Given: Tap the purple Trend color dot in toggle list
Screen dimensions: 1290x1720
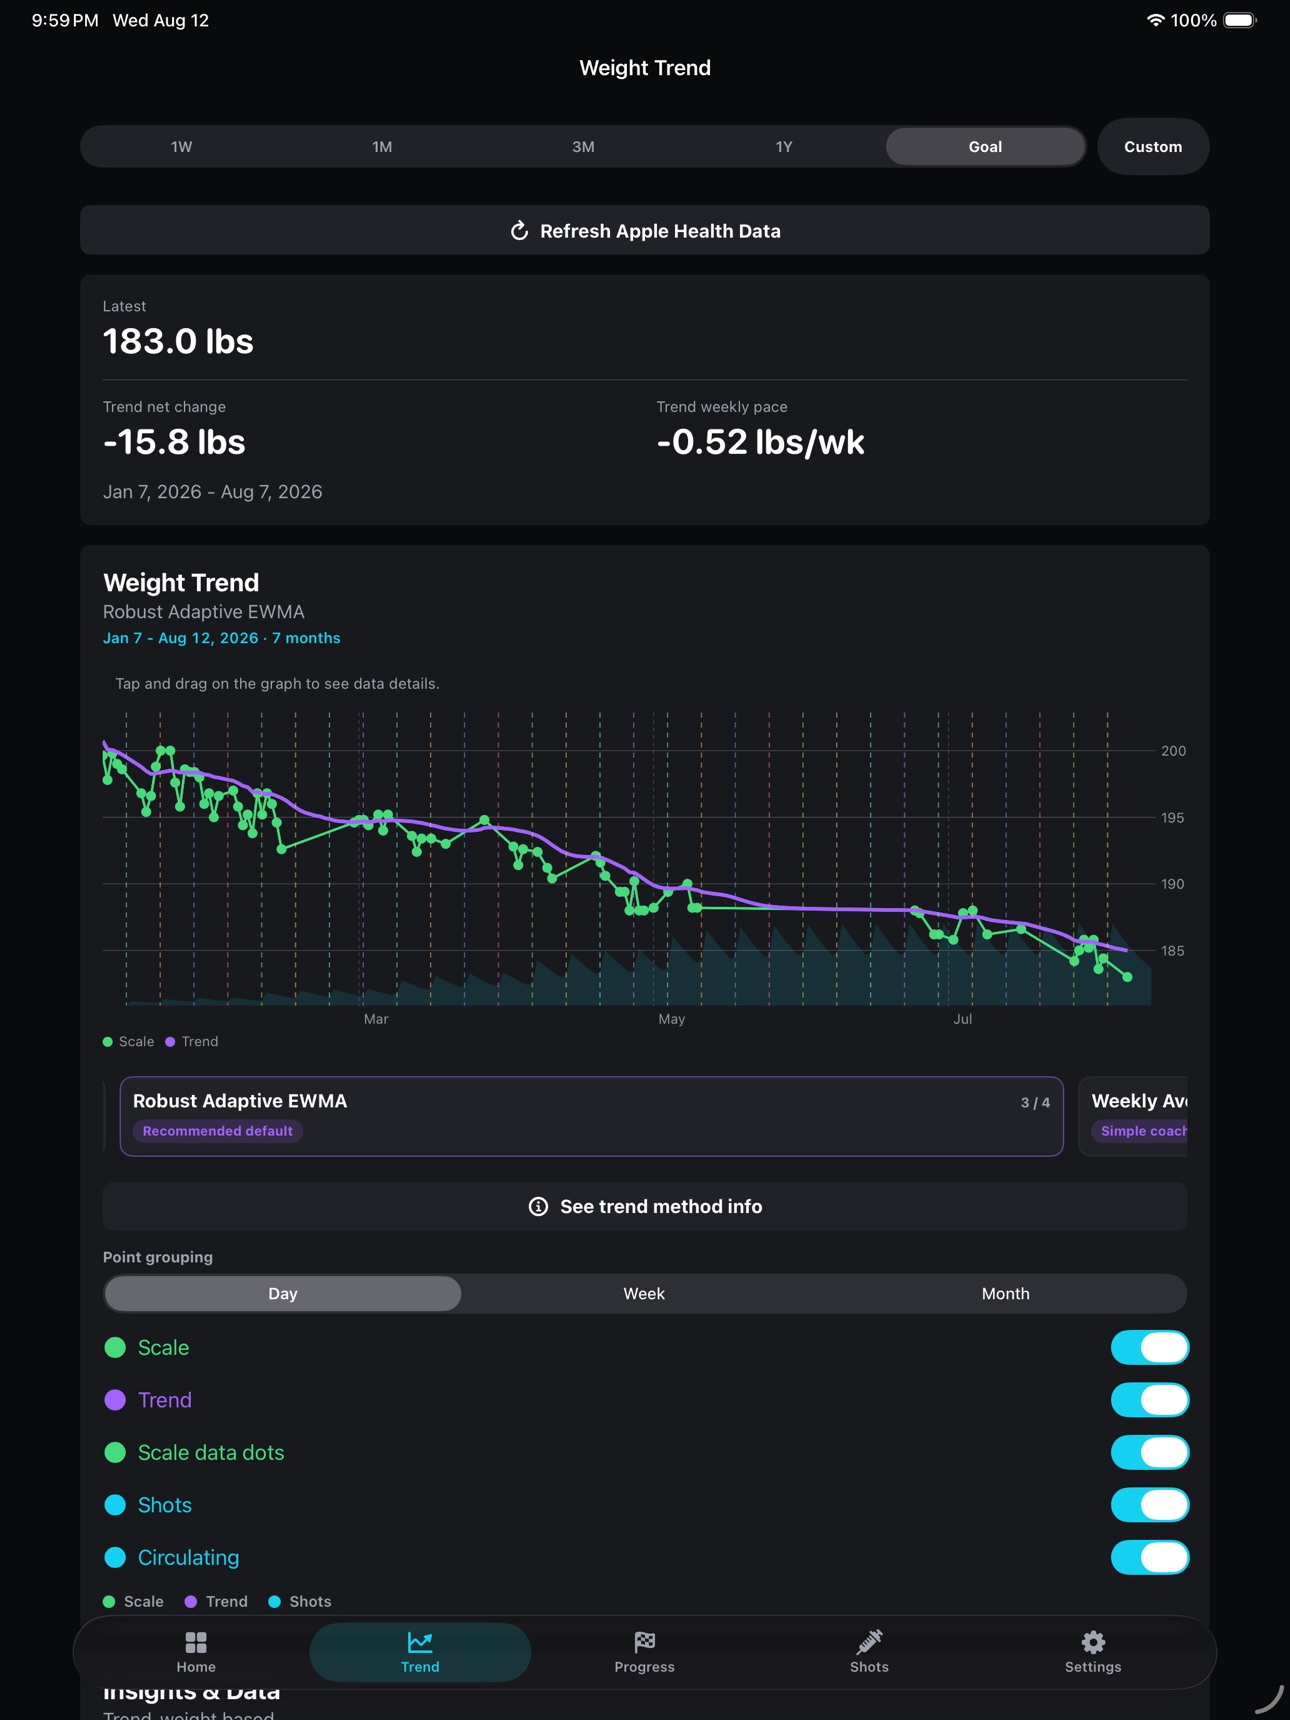Looking at the screenshot, I should pyautogui.click(x=115, y=1400).
